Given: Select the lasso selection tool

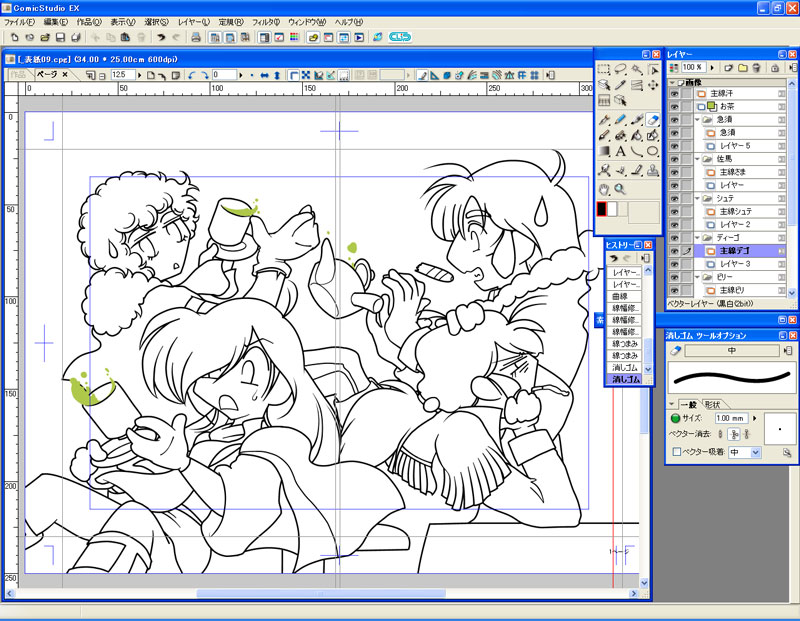Looking at the screenshot, I should (x=620, y=69).
